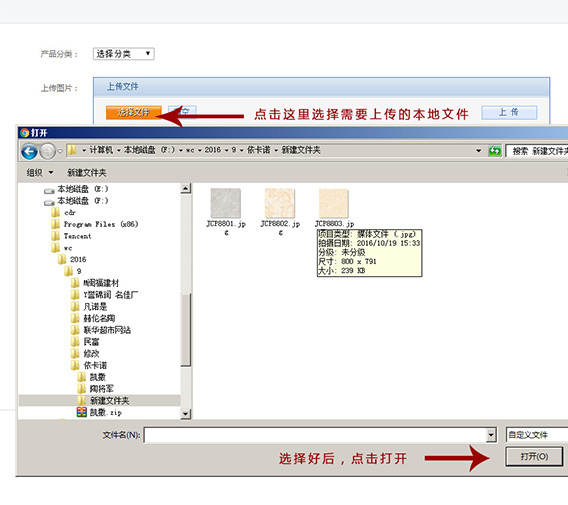
Task: Select the Program Files (x86) folder
Action: tap(95, 224)
